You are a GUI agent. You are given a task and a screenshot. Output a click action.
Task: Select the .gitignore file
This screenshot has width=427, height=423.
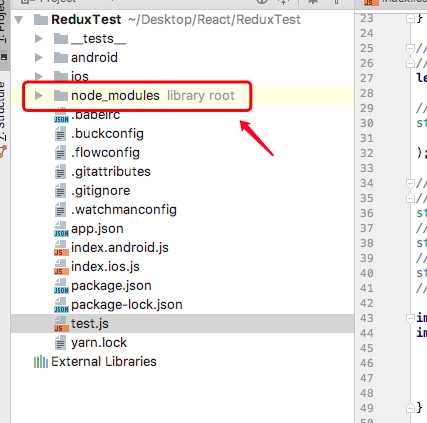(101, 191)
